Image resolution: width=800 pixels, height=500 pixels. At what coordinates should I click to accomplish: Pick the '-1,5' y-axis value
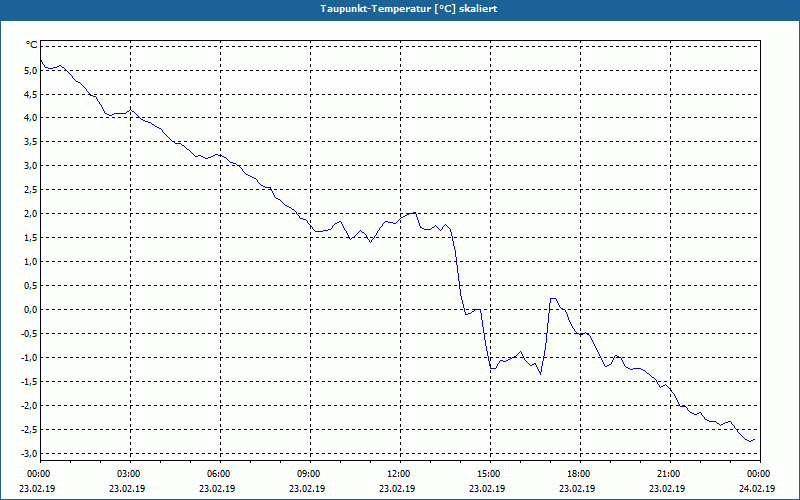(29, 382)
